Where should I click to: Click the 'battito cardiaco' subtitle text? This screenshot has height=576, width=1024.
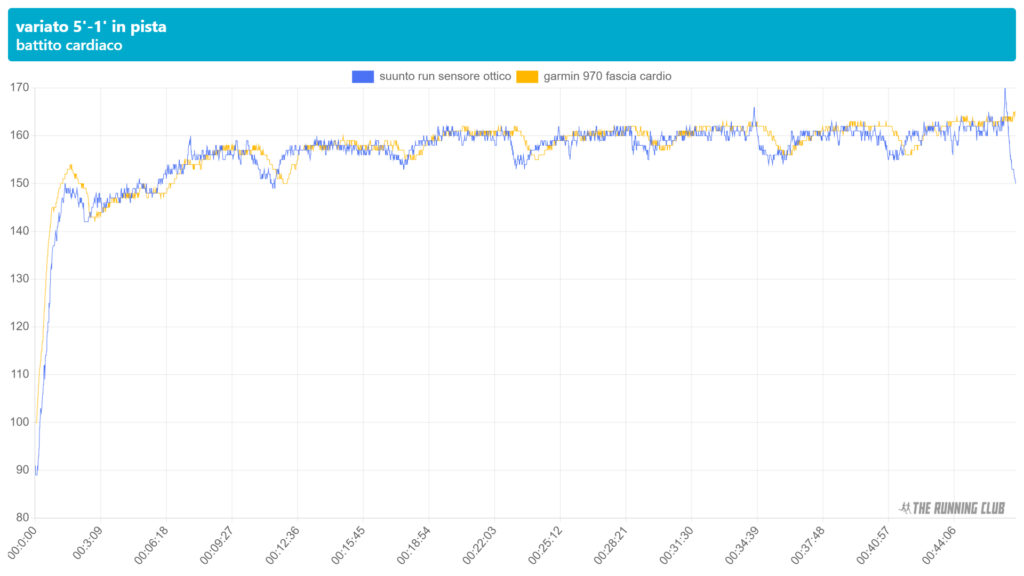pos(69,46)
